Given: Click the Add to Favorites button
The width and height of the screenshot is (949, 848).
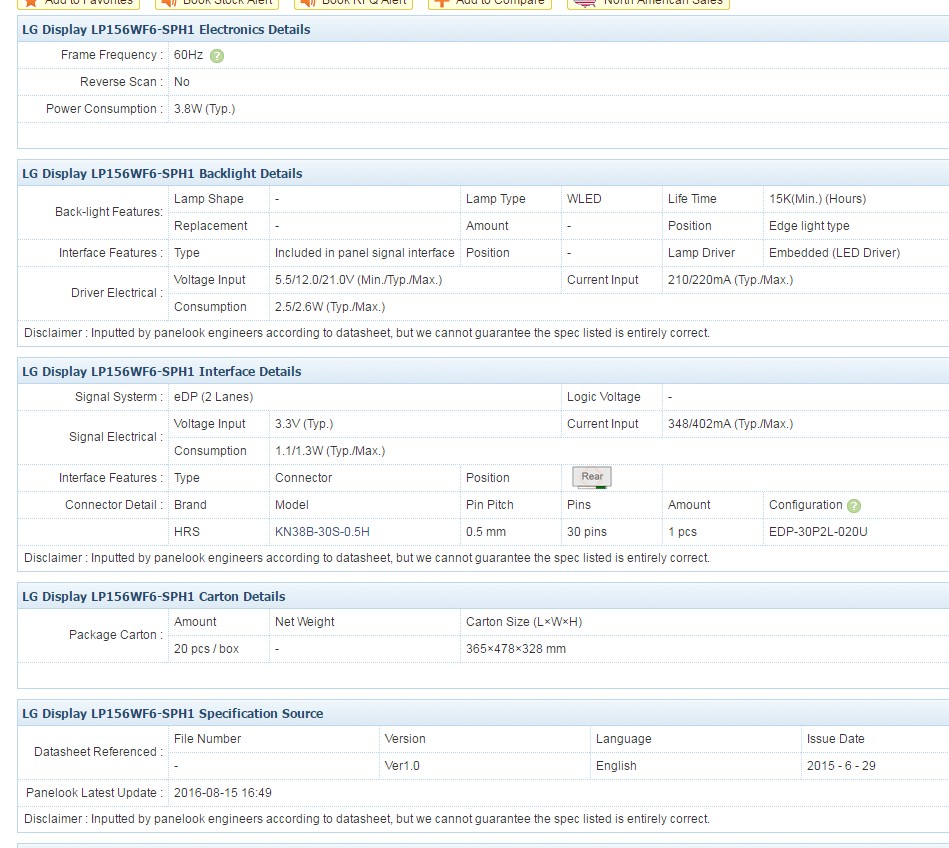Looking at the screenshot, I should [79, 2].
